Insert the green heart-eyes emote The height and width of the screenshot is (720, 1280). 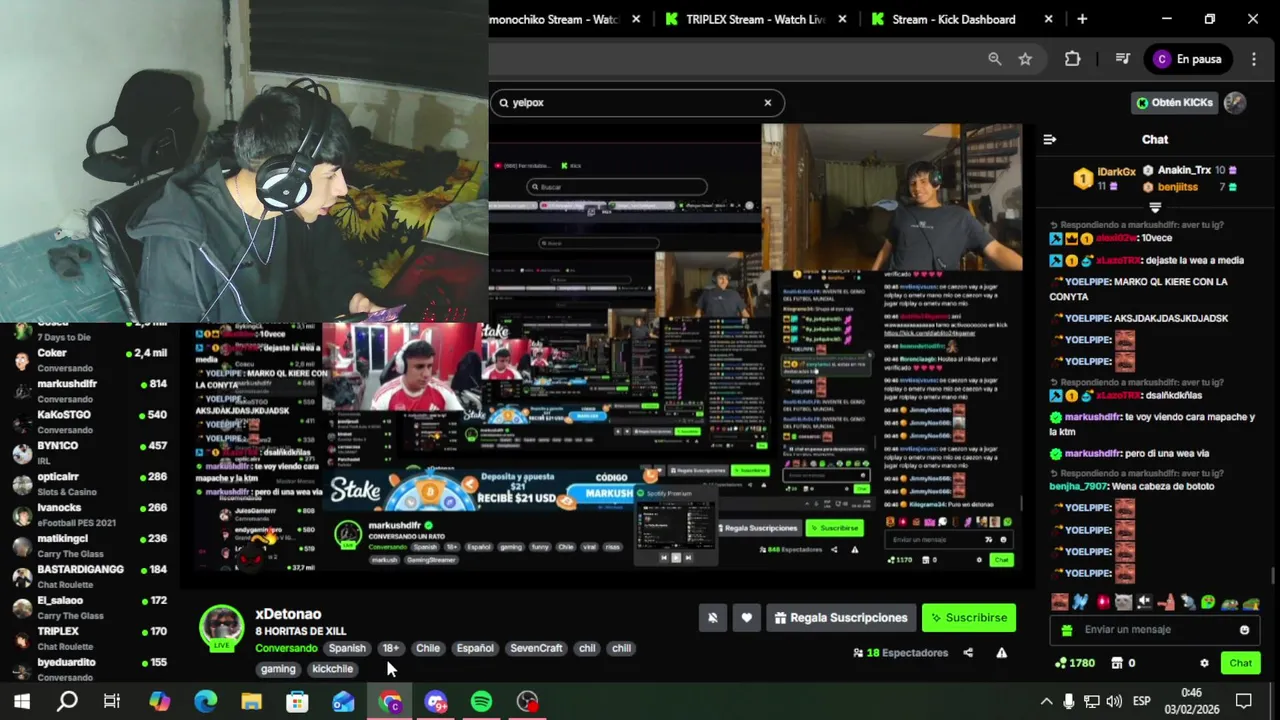click(x=1208, y=602)
